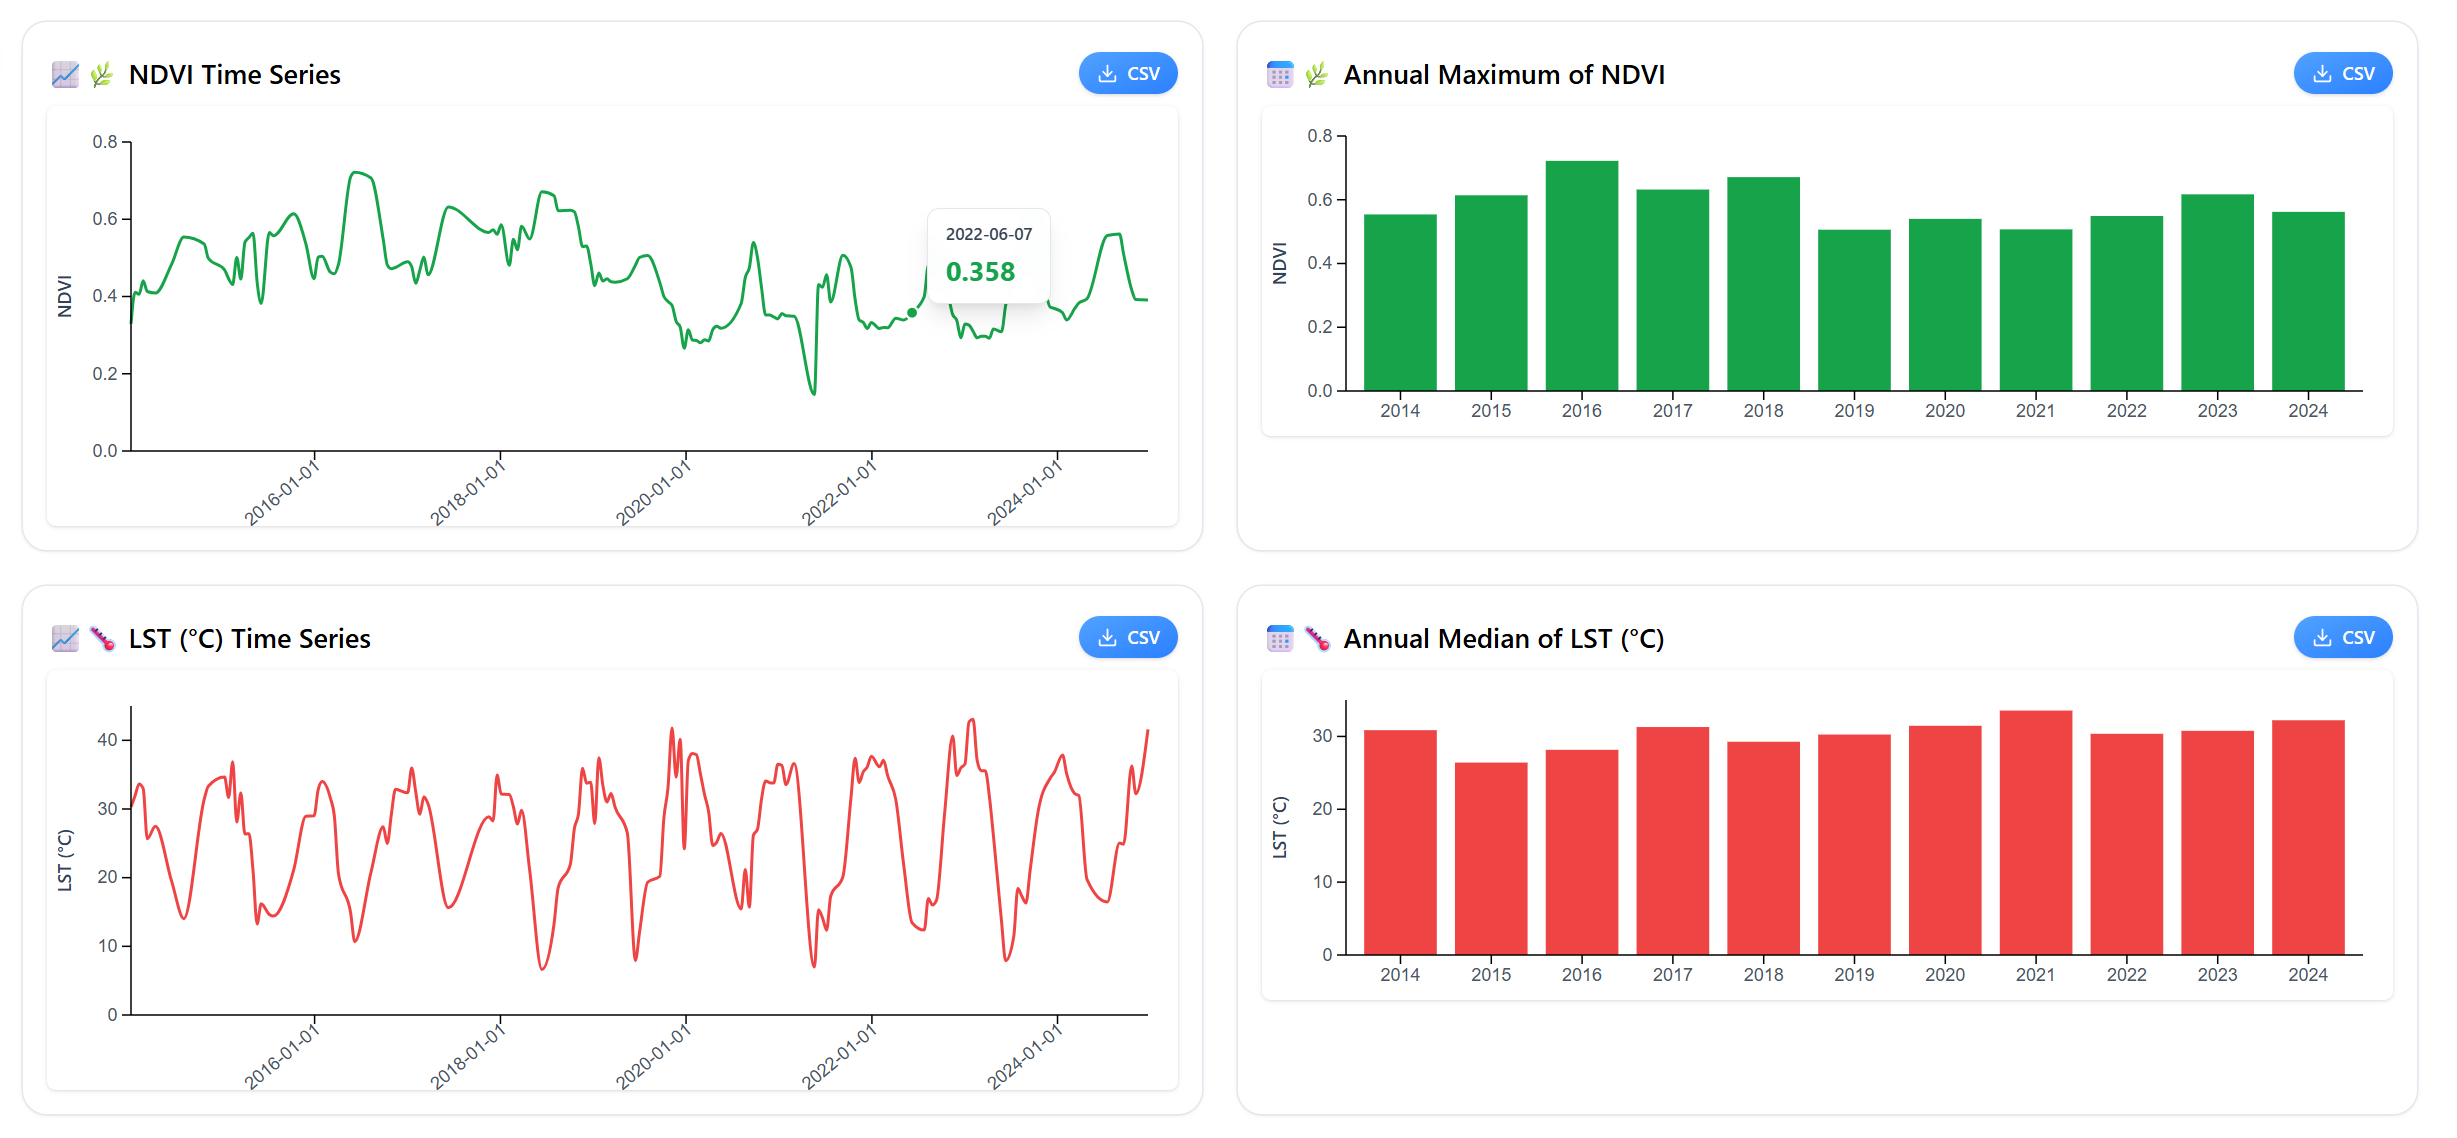Click chart icon beside LST Time Series
This screenshot has height=1138, width=2457.
tap(65, 639)
